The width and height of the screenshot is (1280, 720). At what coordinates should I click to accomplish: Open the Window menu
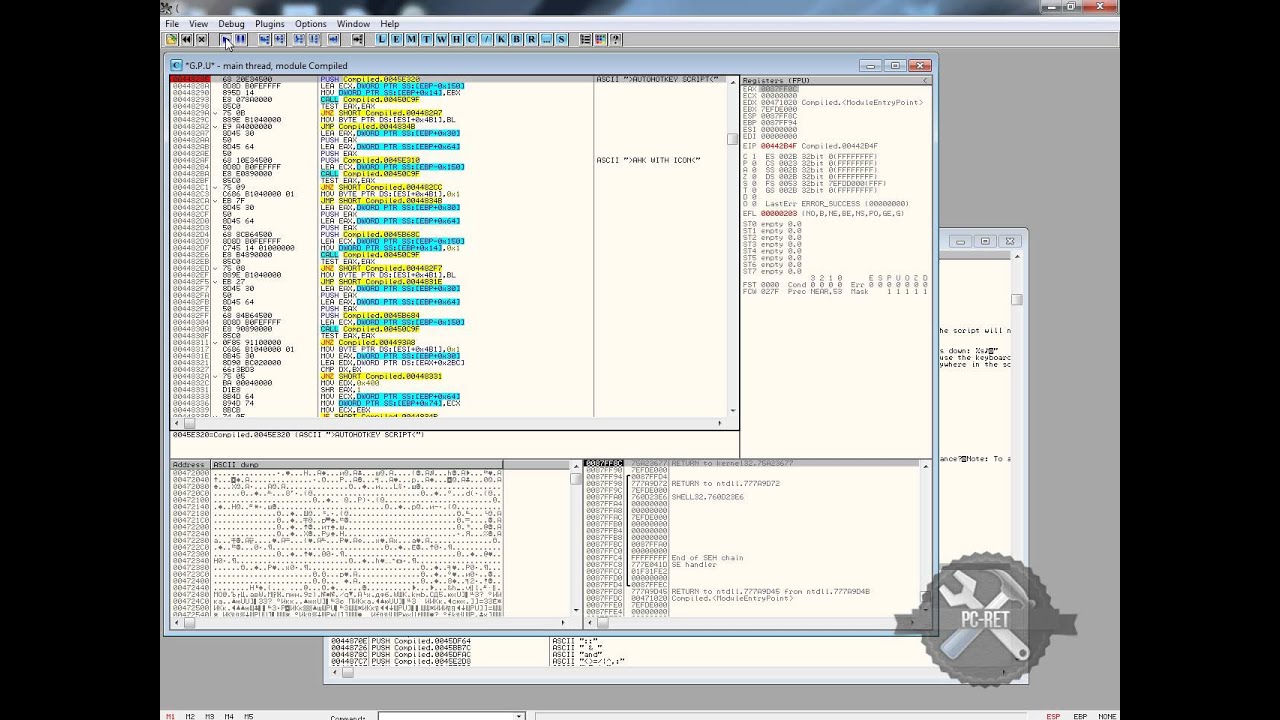[353, 23]
